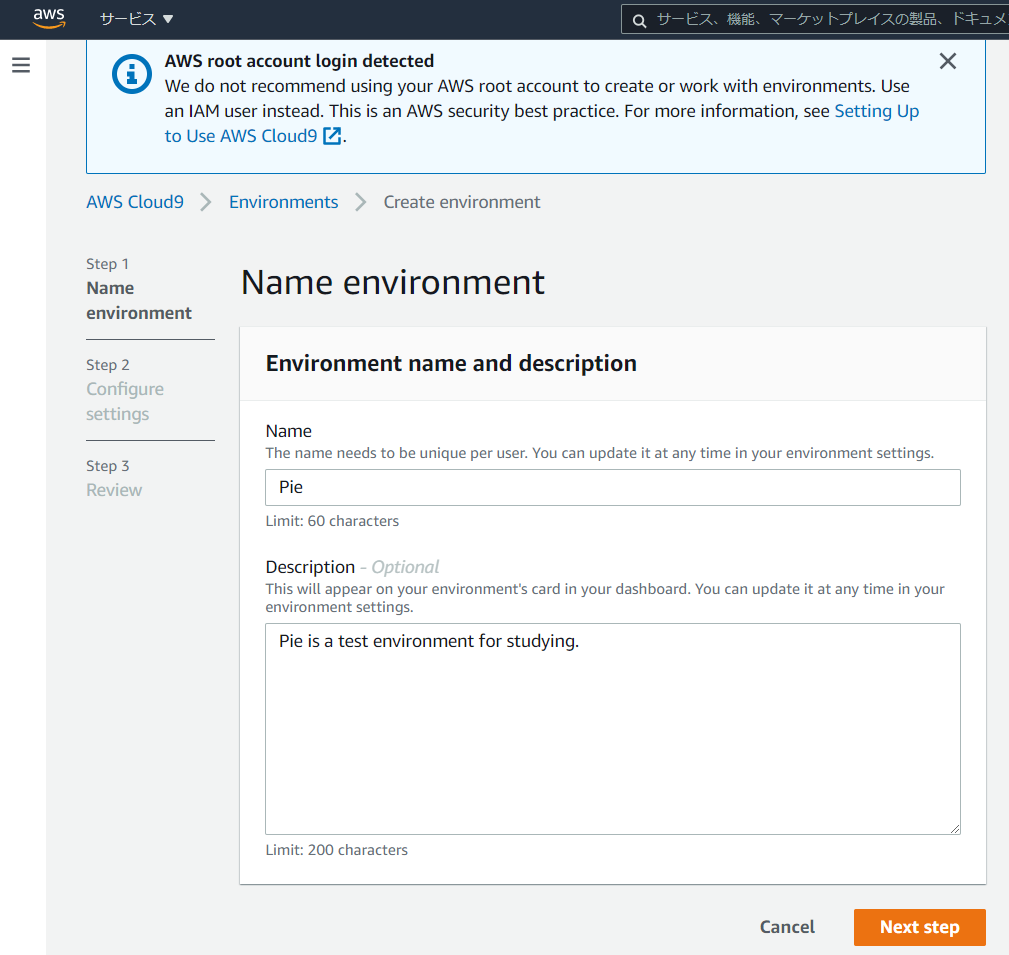Click the search magnifier icon
The height and width of the screenshot is (955, 1009).
pos(639,21)
